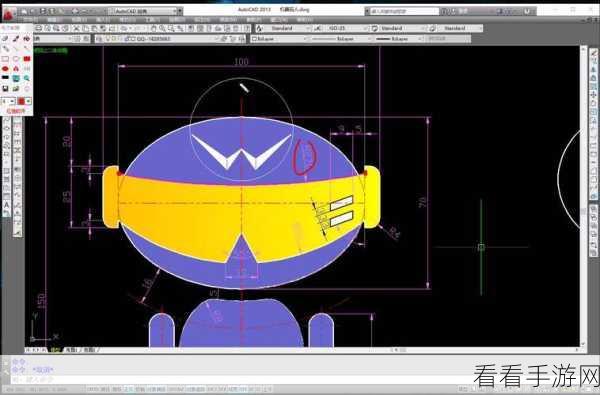Screen dimensions: 600x395
Task: Select the Move tool in Modify toolbar
Action: coord(593,95)
